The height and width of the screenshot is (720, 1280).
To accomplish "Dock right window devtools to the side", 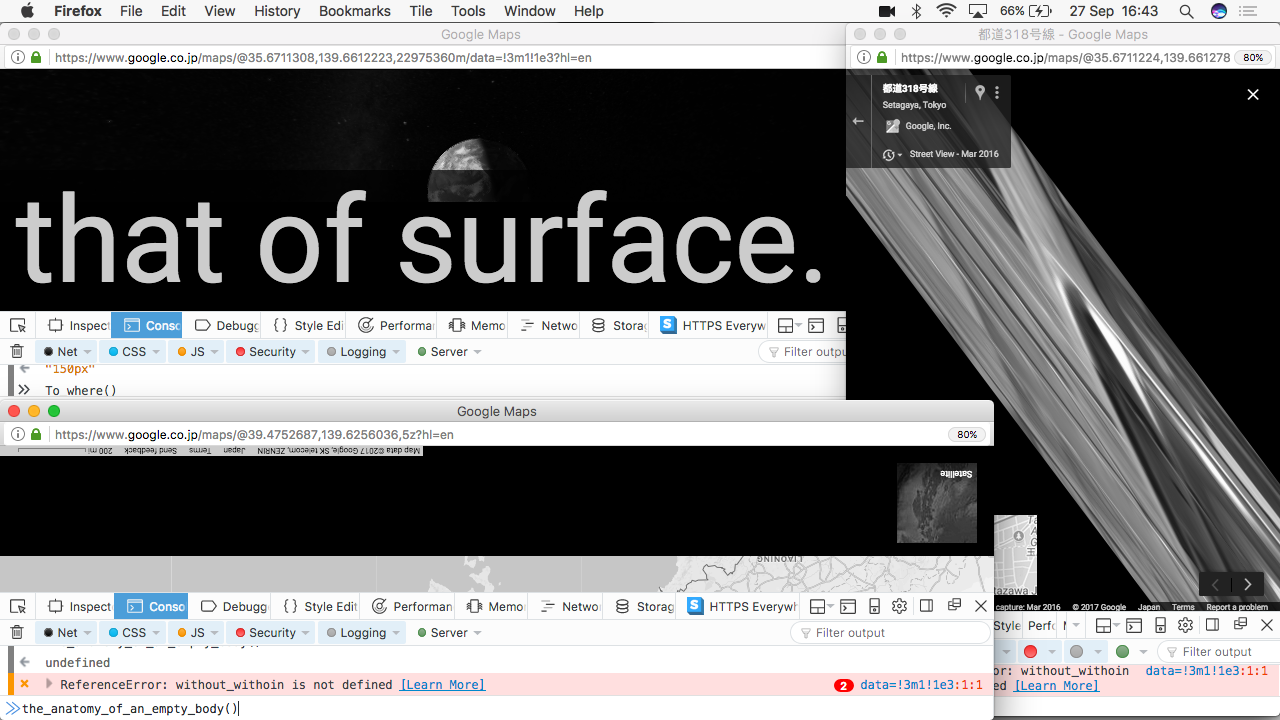I will 1212,625.
